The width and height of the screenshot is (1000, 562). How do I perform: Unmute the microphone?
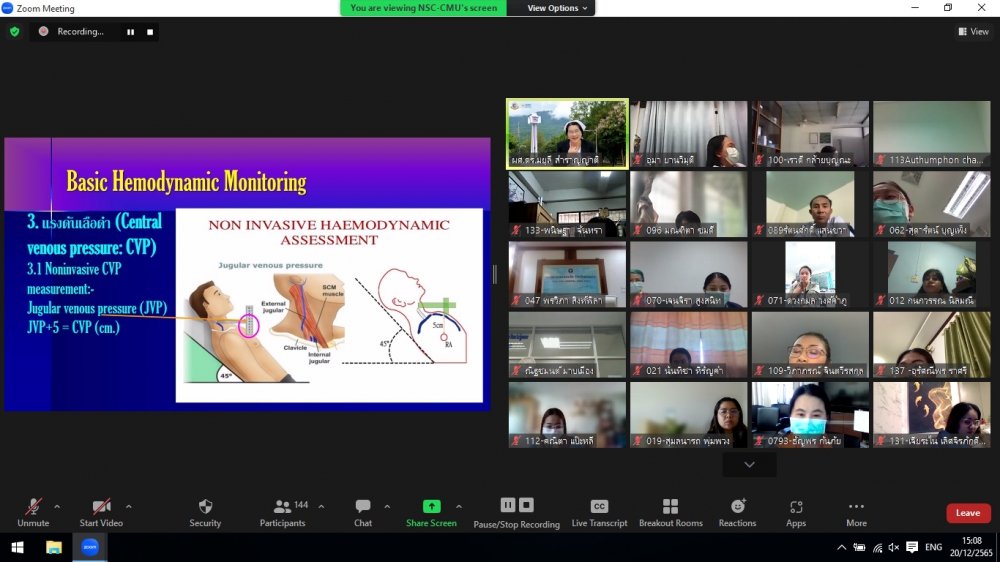(33, 511)
